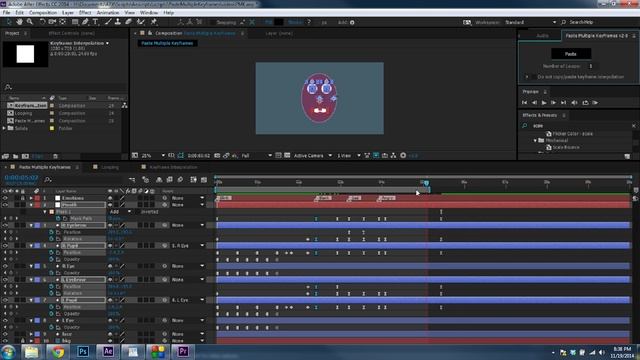640x360 pixels.
Task: Select the Pen tool
Action: (85, 22)
